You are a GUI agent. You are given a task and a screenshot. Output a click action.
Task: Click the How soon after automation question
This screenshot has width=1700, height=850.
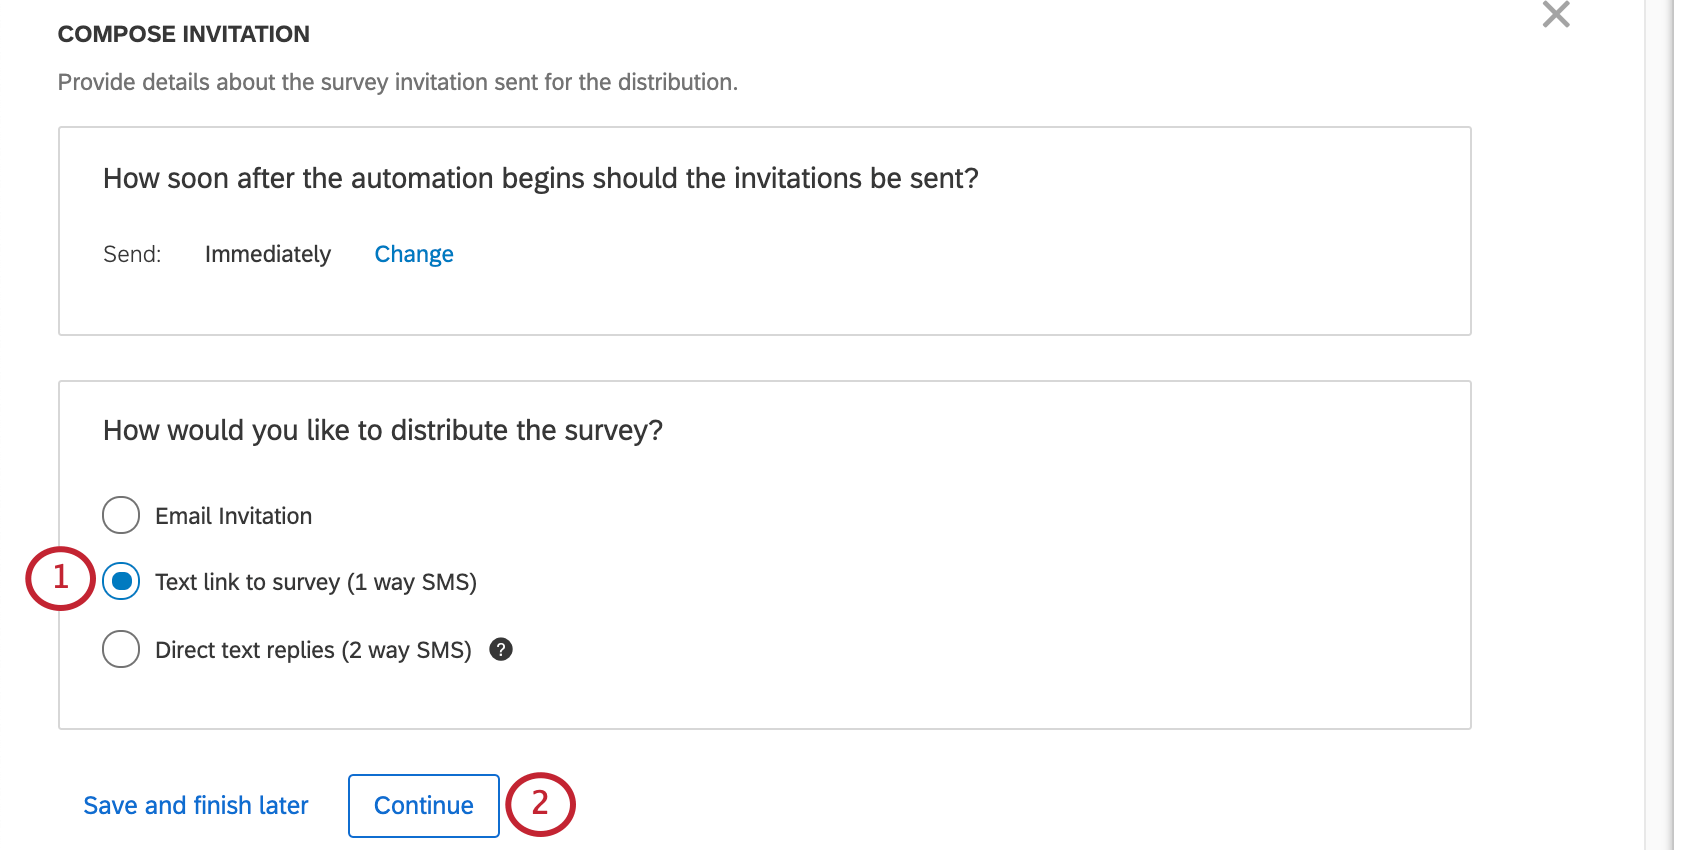[541, 178]
